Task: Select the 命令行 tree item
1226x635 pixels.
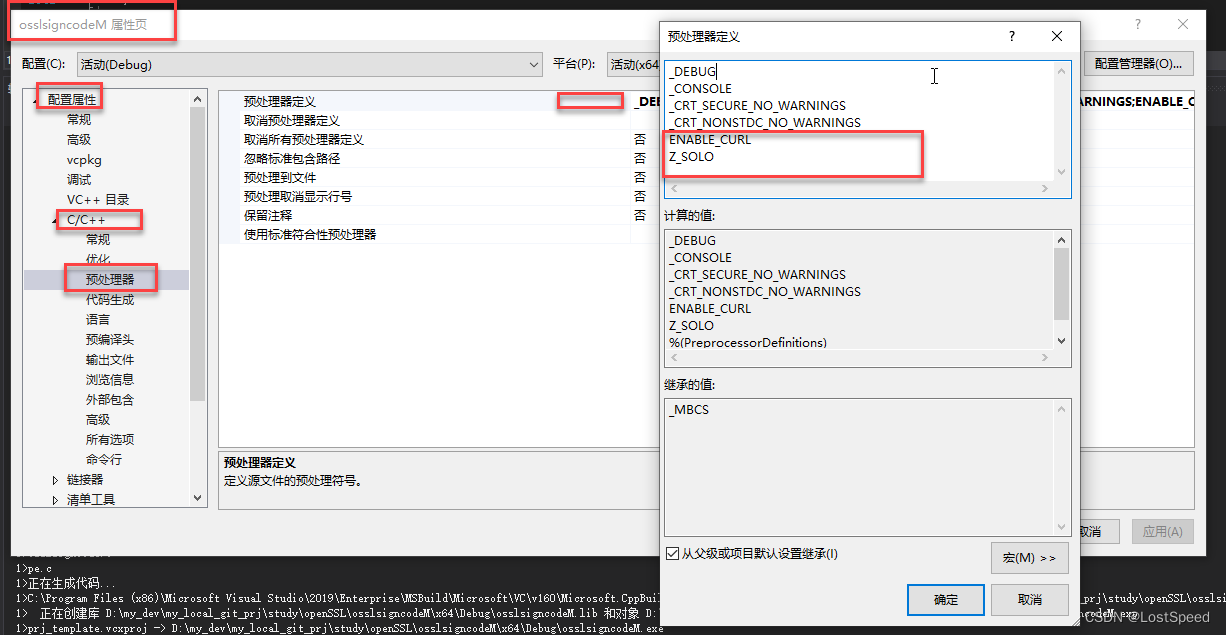Action: point(104,460)
